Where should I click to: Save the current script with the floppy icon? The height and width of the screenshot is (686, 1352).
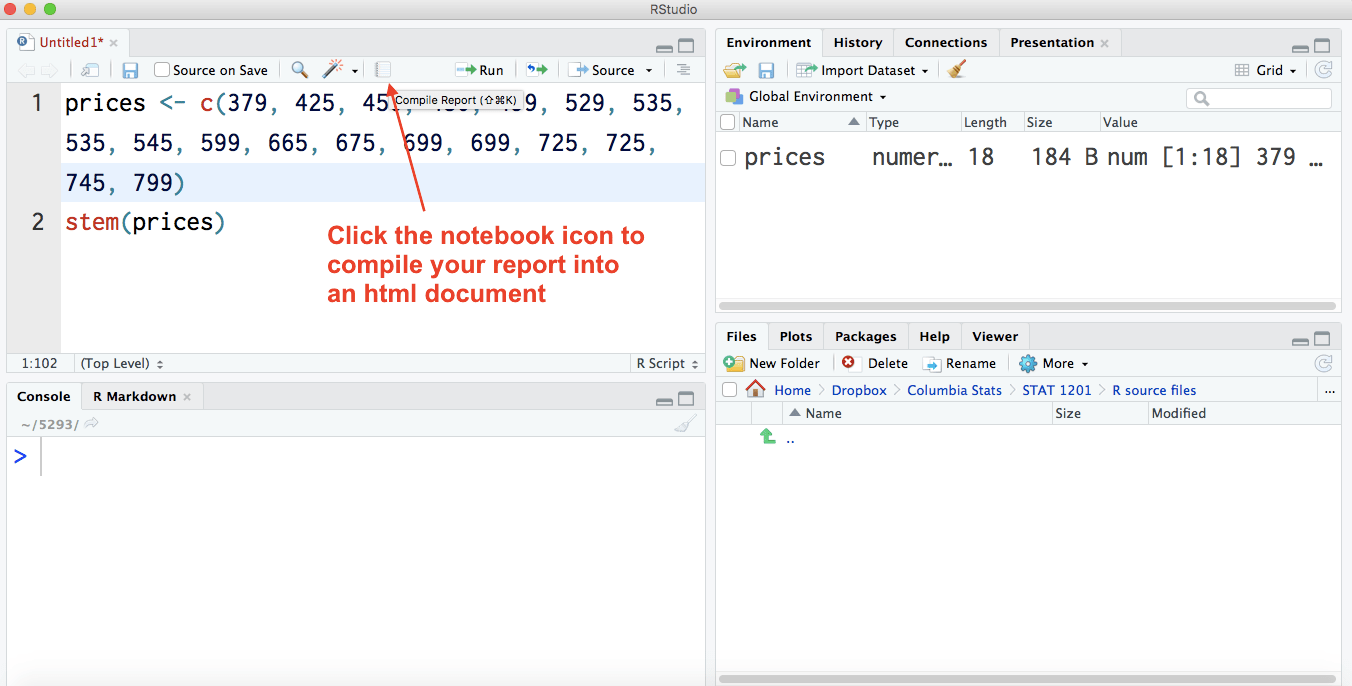tap(130, 70)
